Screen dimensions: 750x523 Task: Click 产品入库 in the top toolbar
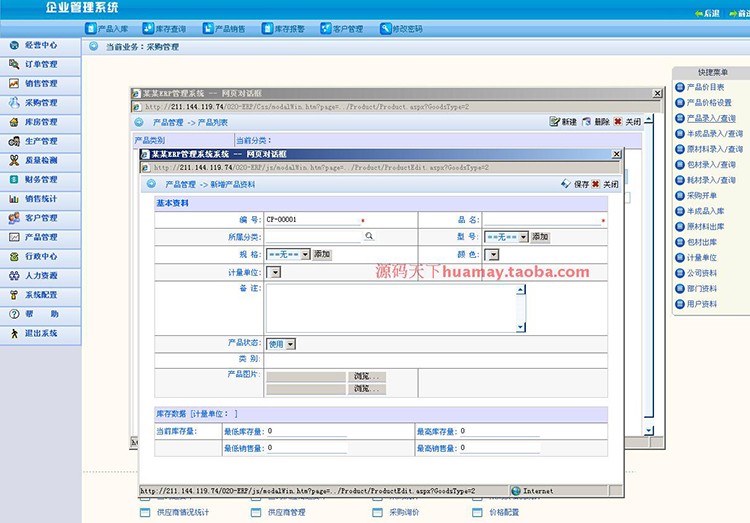tap(107, 29)
